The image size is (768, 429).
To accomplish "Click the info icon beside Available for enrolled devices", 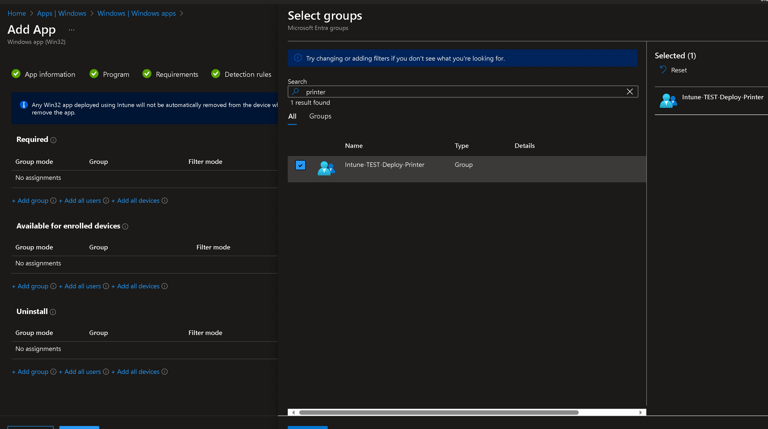I will tap(125, 227).
